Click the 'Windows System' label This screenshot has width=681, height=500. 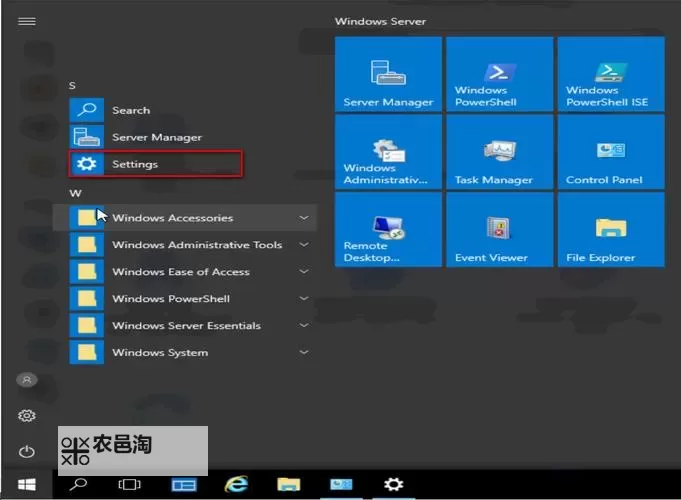(160, 353)
